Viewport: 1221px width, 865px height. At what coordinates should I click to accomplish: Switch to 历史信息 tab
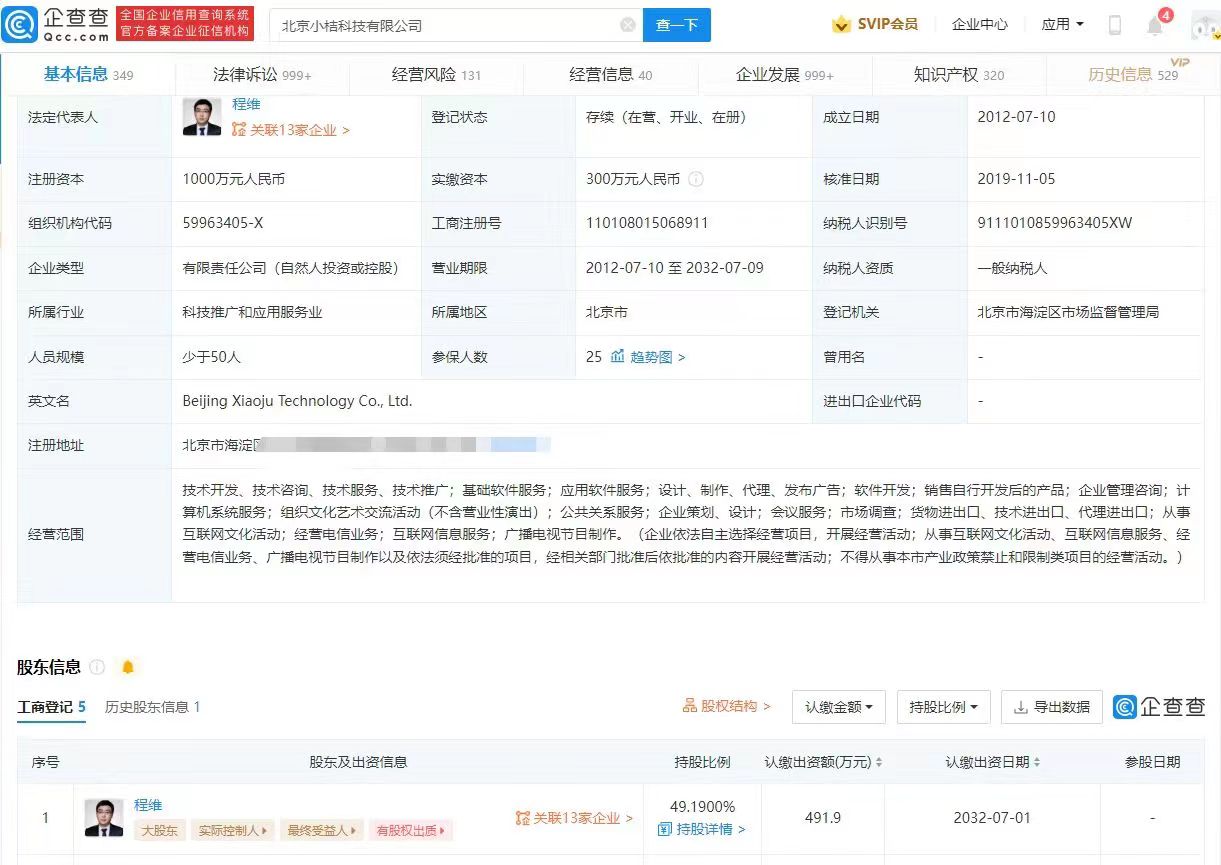pyautogui.click(x=1133, y=75)
